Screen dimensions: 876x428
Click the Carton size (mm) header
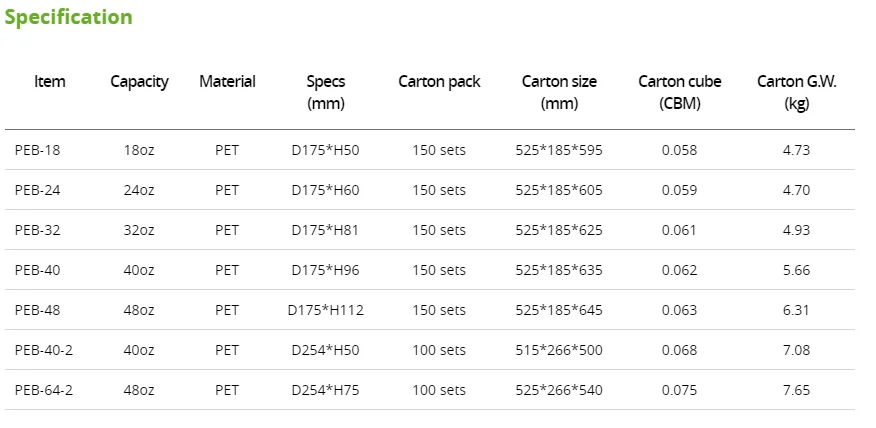[559, 92]
